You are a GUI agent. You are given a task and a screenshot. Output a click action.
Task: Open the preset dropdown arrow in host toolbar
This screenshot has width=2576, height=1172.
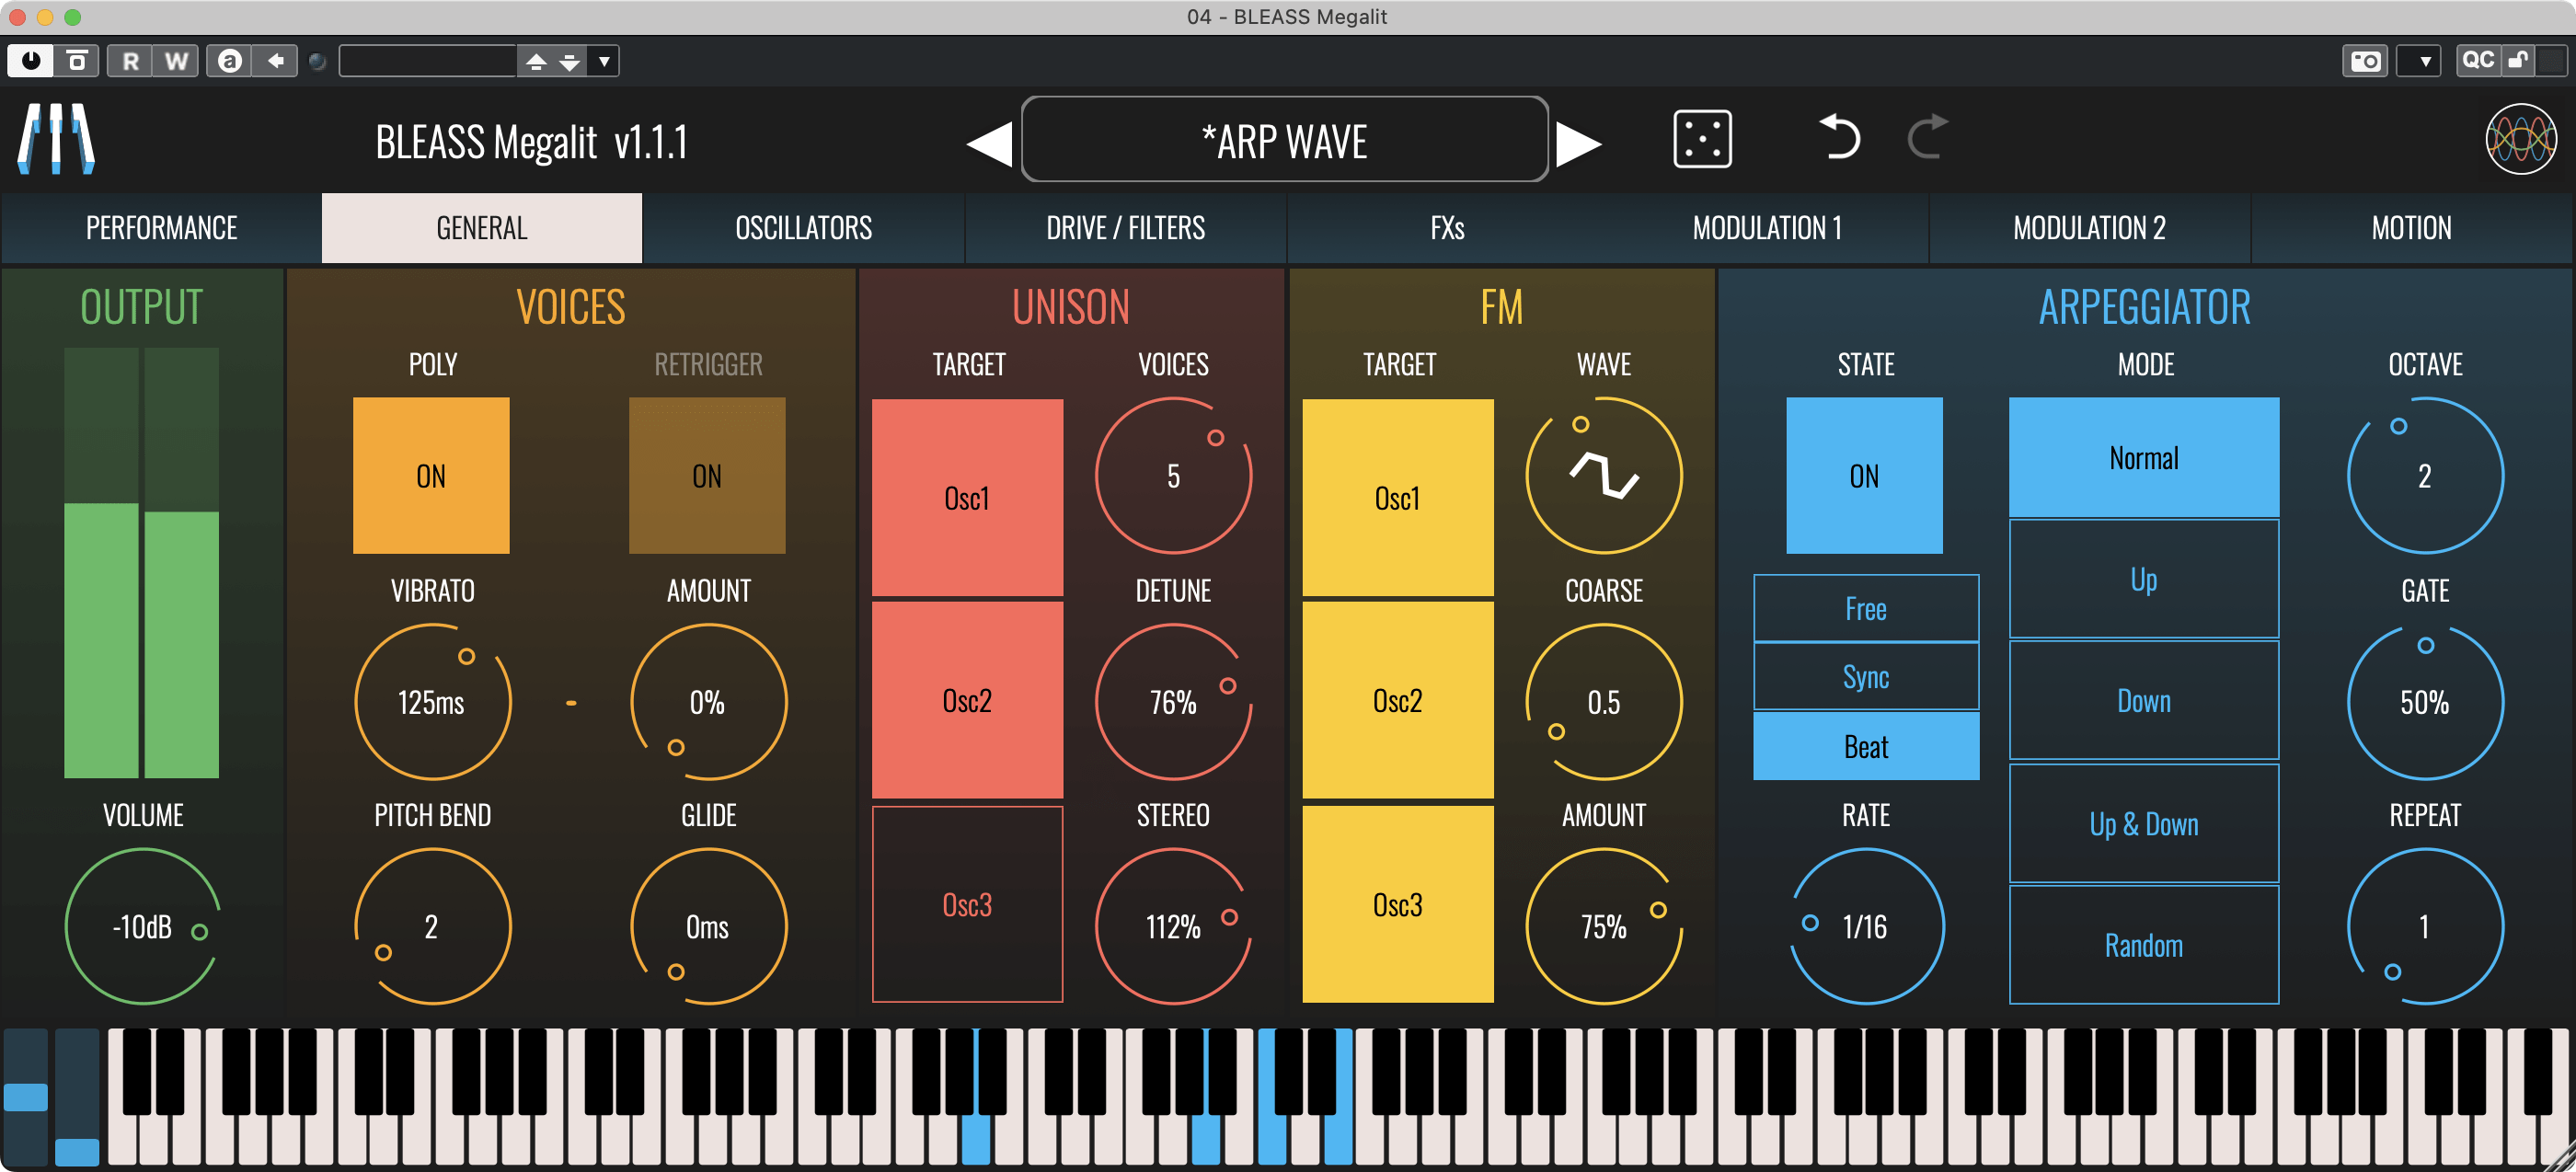click(x=604, y=61)
